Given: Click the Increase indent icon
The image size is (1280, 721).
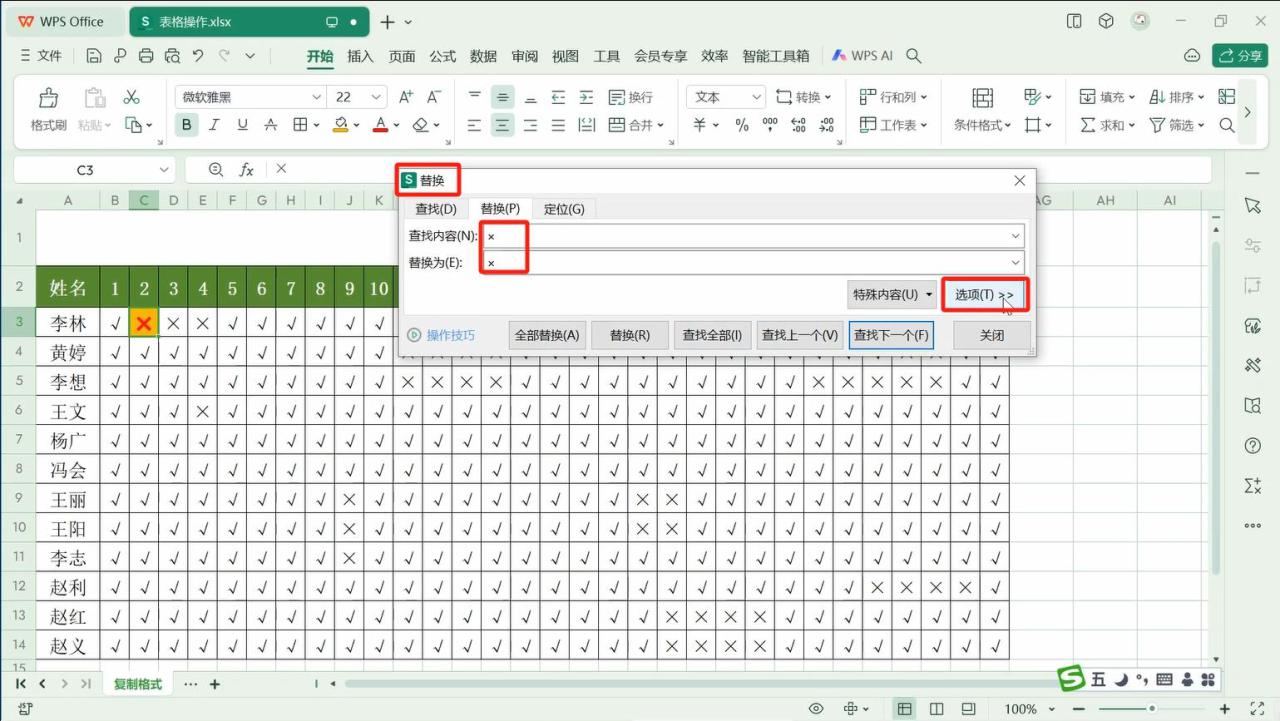Looking at the screenshot, I should 586,97.
